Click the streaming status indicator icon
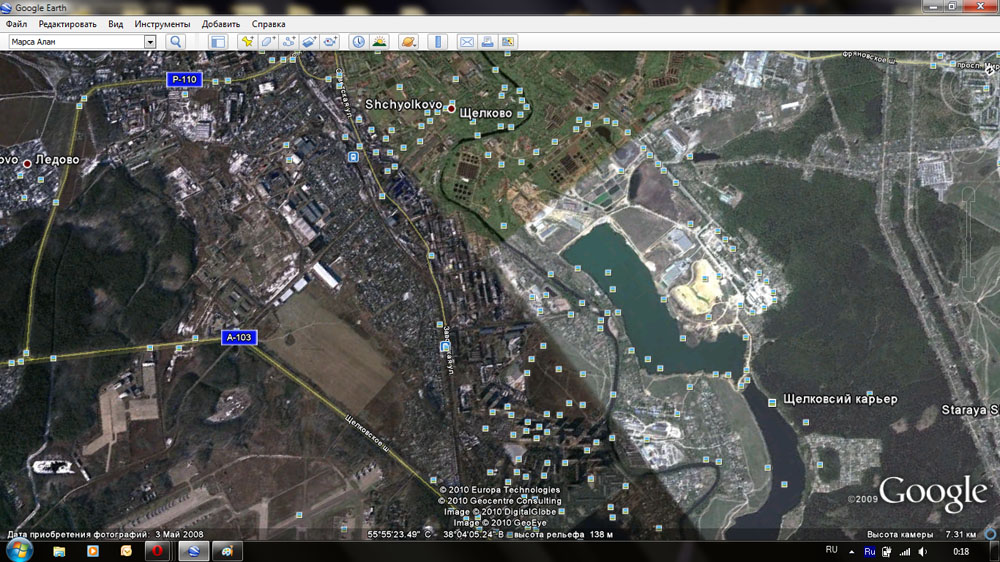1000x562 pixels. pyautogui.click(x=991, y=535)
